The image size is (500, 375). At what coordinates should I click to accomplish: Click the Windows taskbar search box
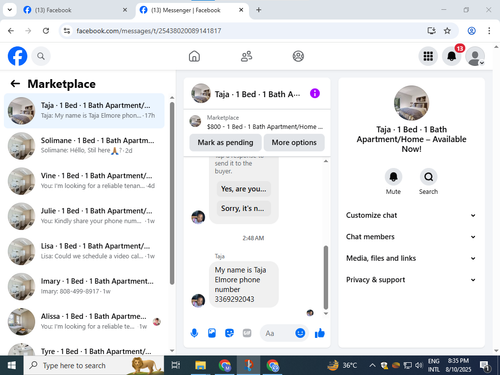94,366
